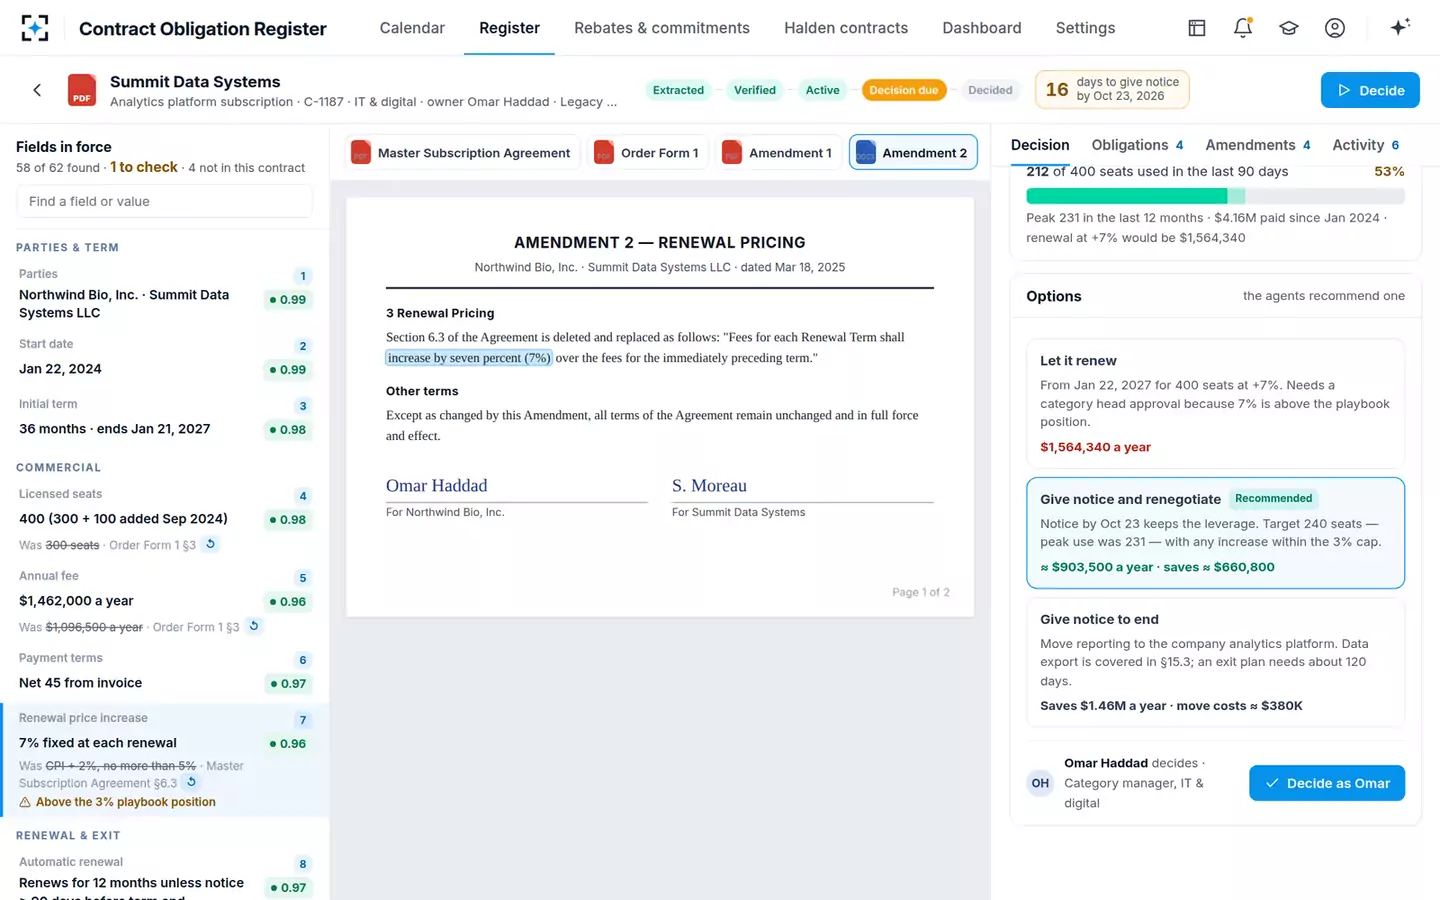The image size is (1440, 900).
Task: Select the Payment terms Net 45 field
Action: (x=165, y=672)
